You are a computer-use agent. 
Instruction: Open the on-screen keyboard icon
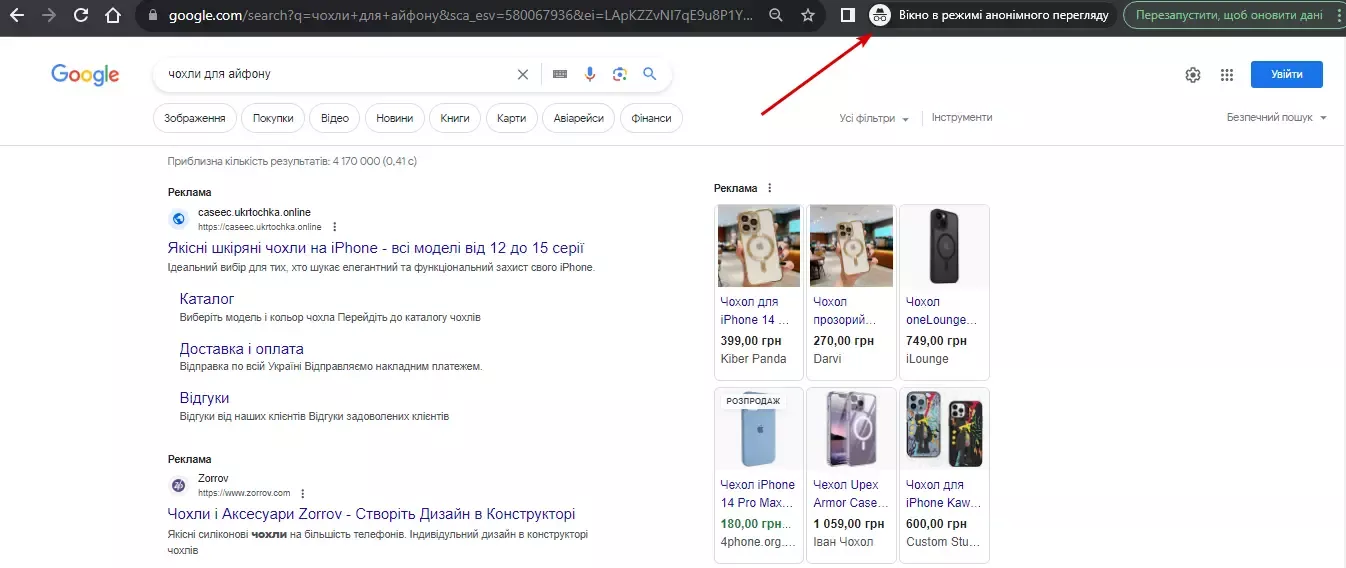click(560, 74)
